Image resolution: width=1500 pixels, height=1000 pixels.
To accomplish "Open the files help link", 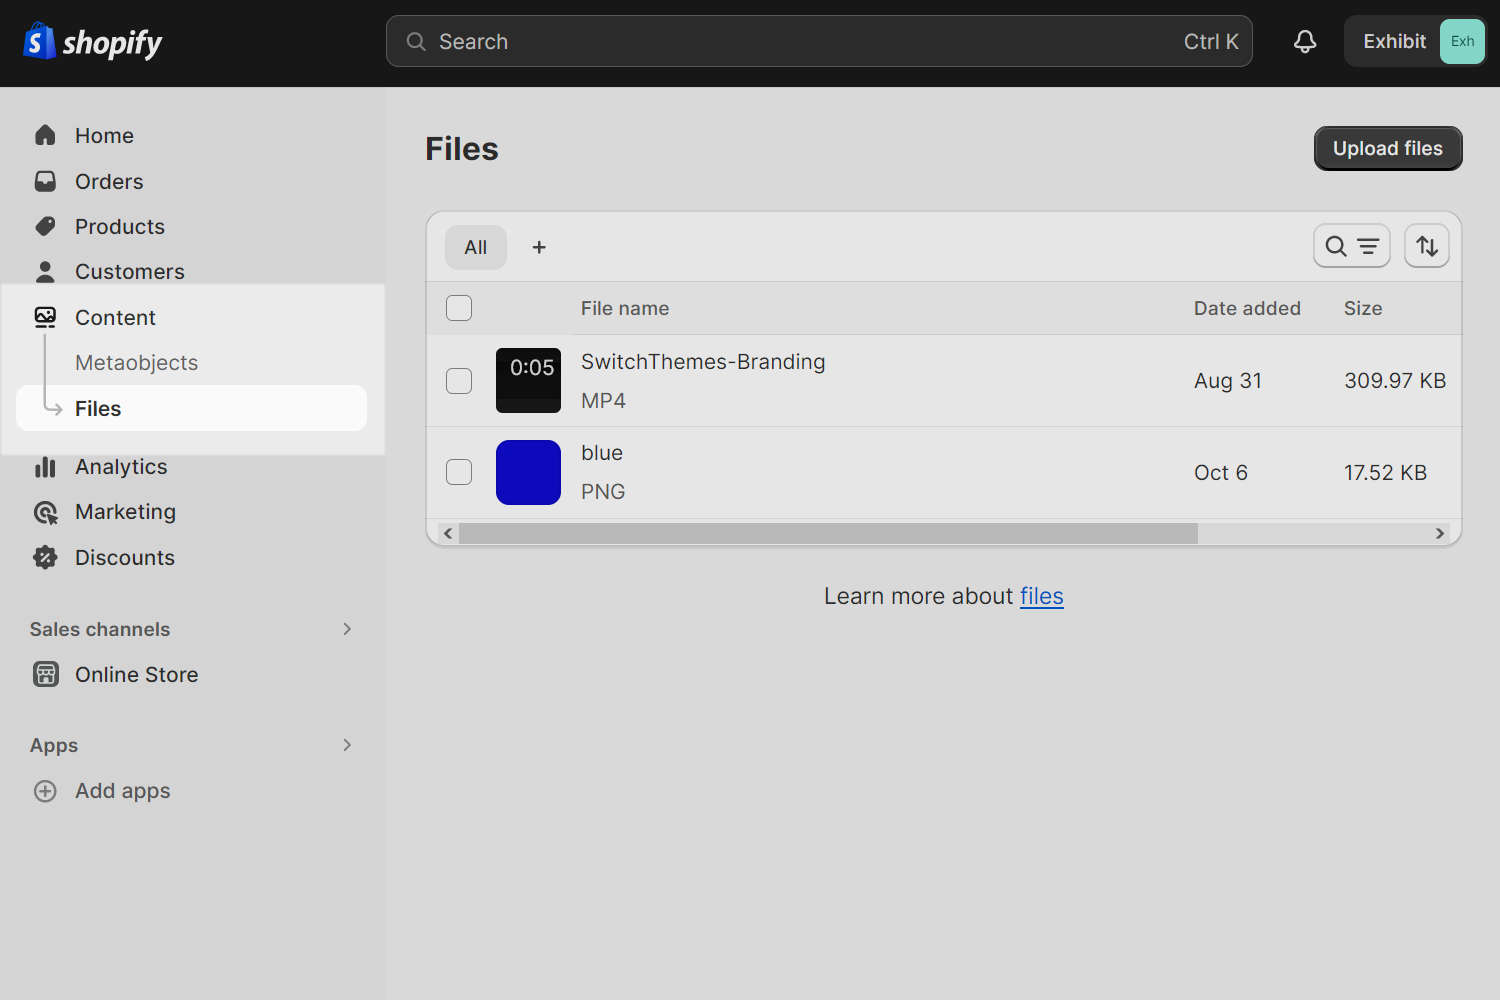I will [x=1042, y=596].
